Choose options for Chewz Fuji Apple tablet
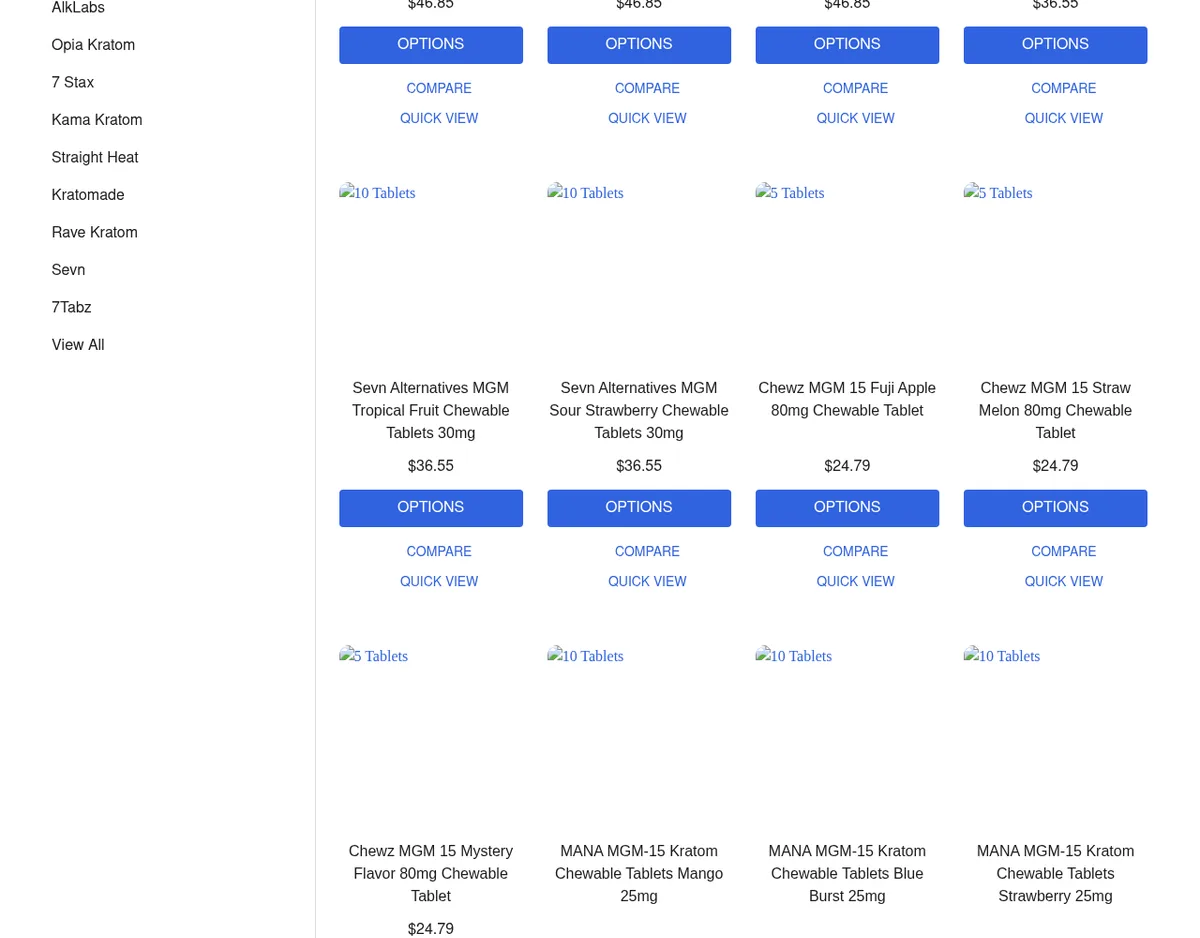Viewport: 1200px width, 938px height. (x=847, y=508)
